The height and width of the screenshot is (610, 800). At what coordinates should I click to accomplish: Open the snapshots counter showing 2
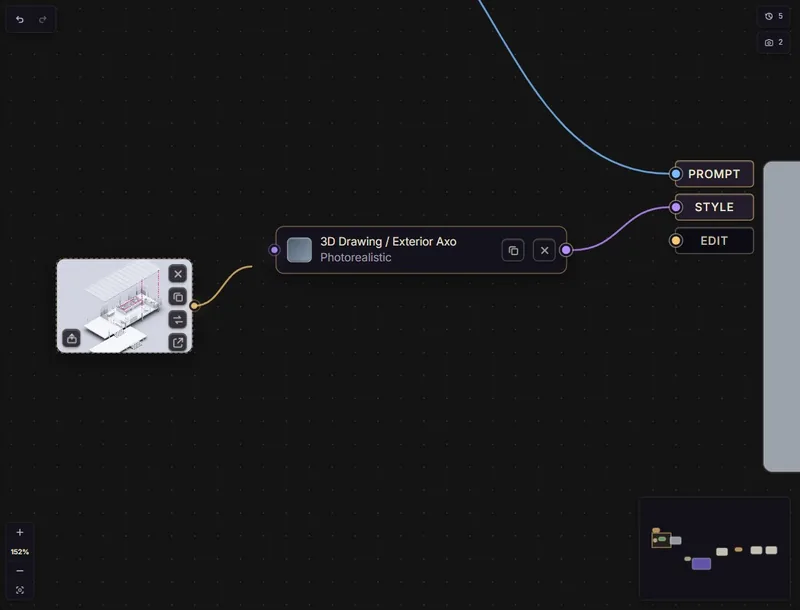coord(773,42)
